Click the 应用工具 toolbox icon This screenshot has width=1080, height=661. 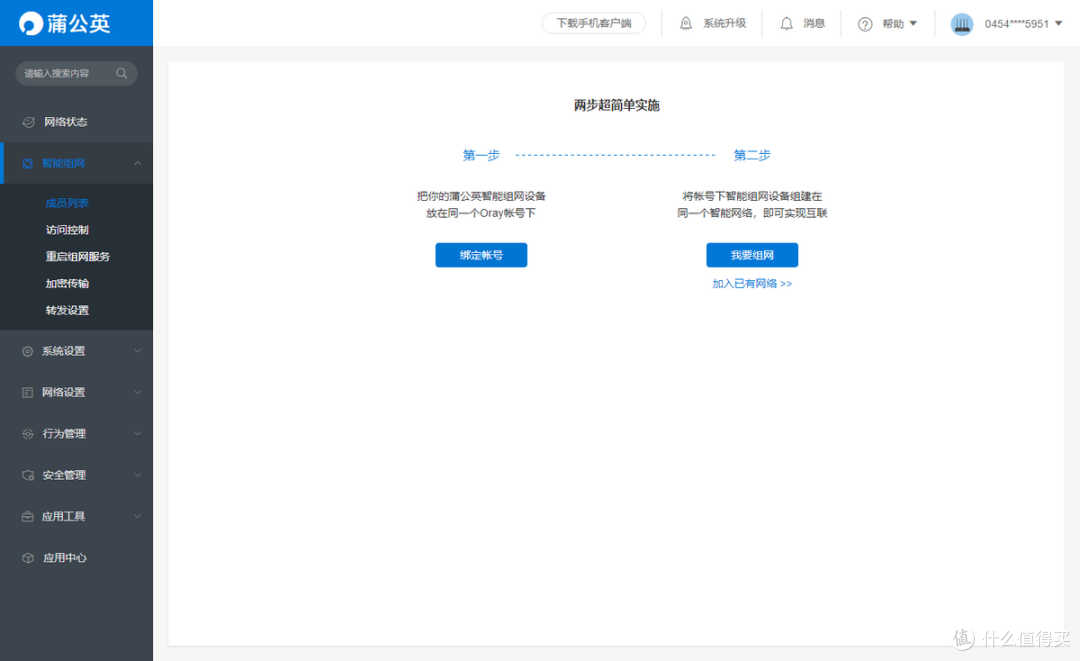[28, 516]
